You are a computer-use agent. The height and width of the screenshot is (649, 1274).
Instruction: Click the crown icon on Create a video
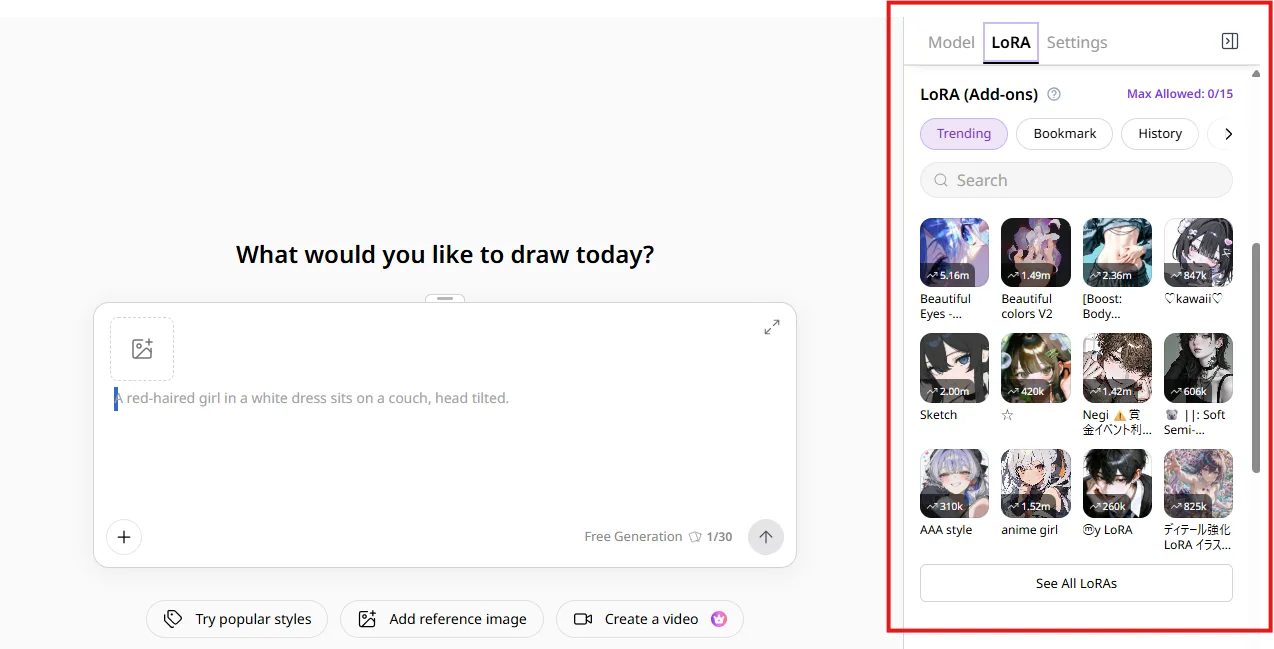pos(718,619)
